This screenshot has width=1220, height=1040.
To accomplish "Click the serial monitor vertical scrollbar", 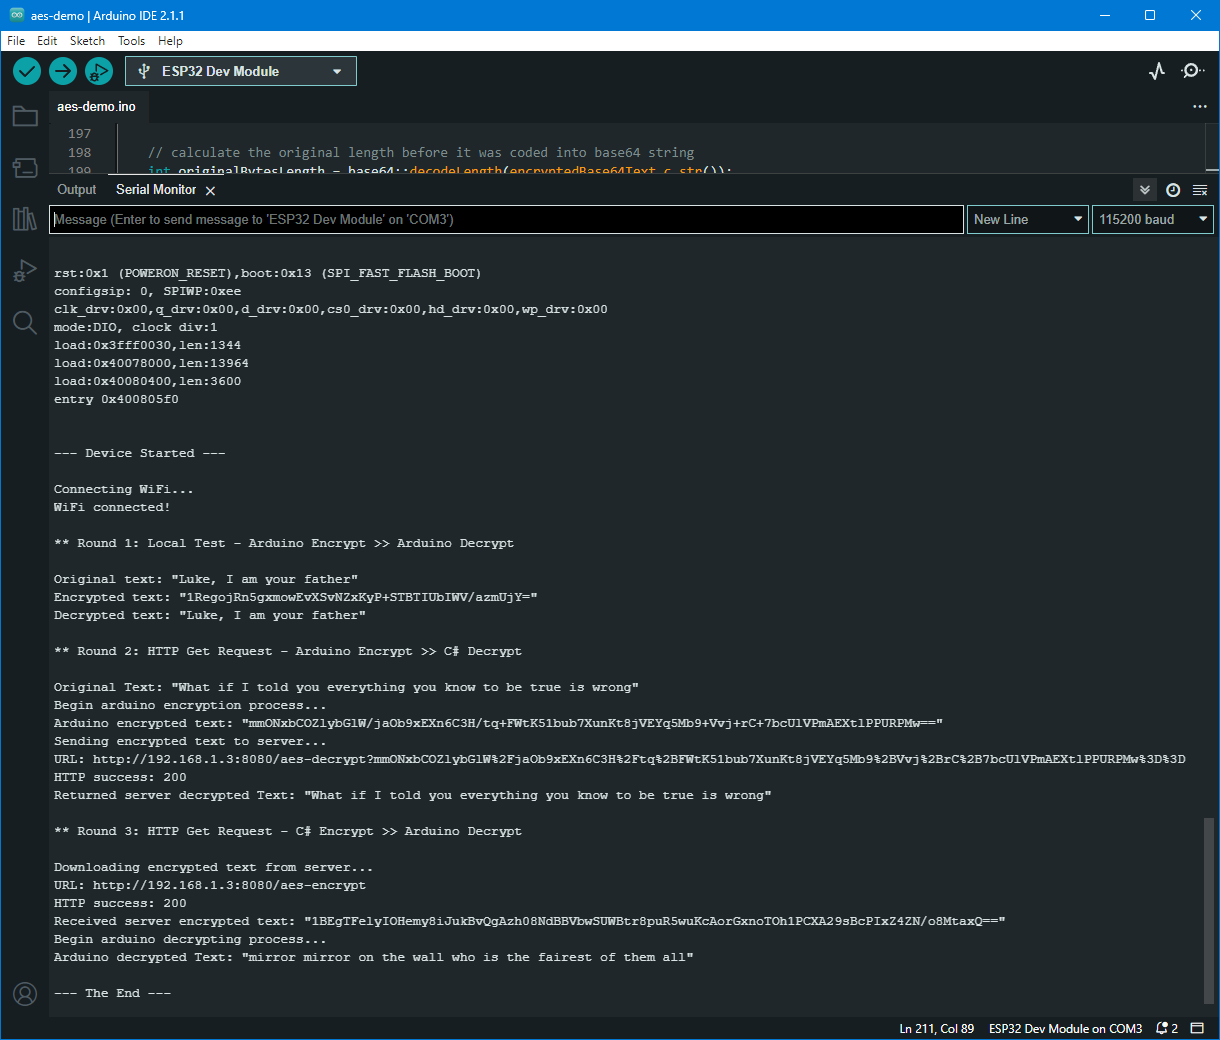I will pyautogui.click(x=1209, y=910).
